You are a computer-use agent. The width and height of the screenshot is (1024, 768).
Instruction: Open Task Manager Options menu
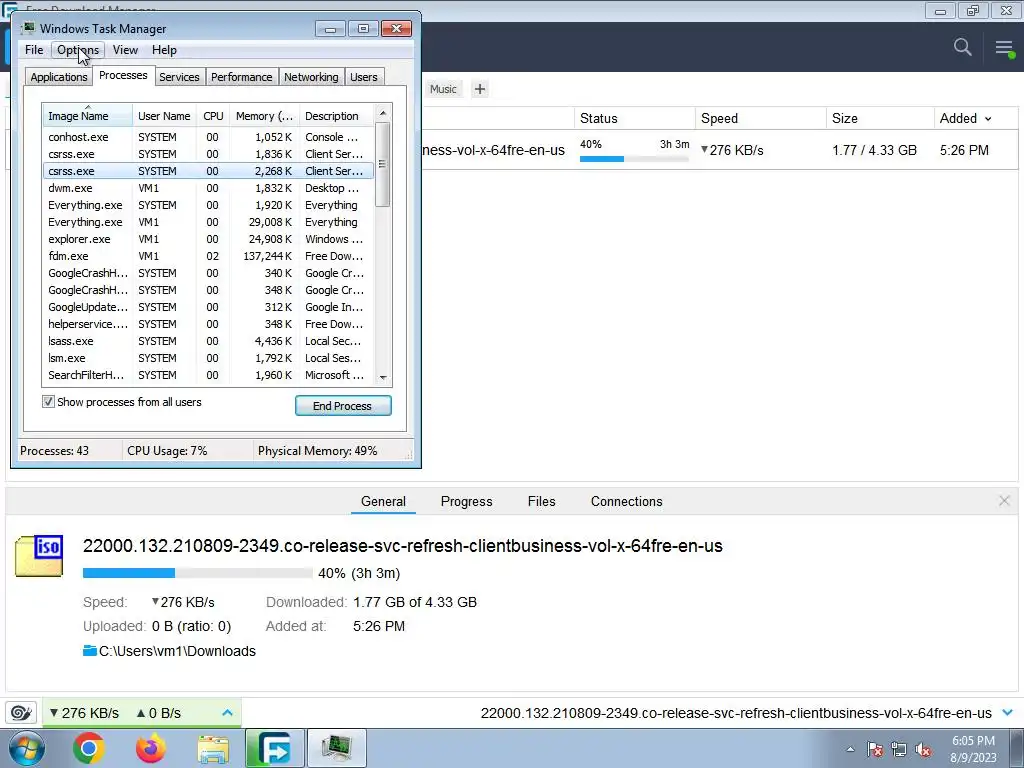pyautogui.click(x=78, y=50)
